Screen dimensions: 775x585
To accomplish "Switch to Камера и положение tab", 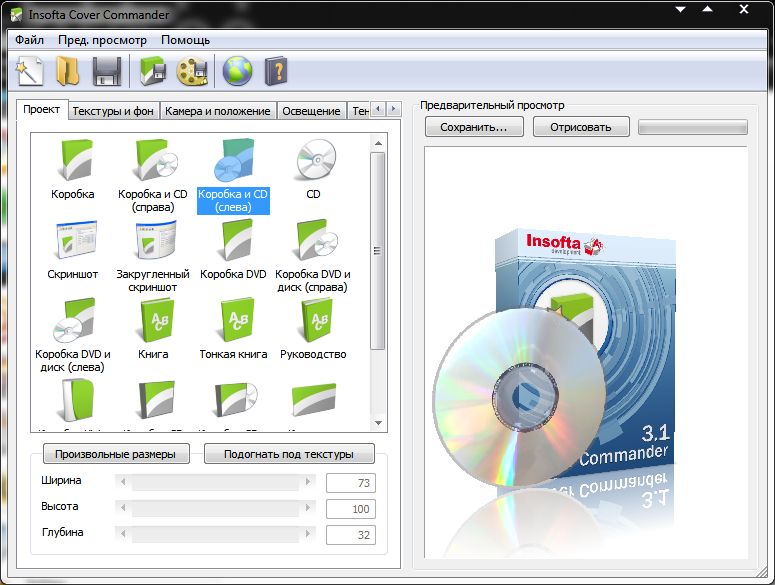I will tap(217, 111).
